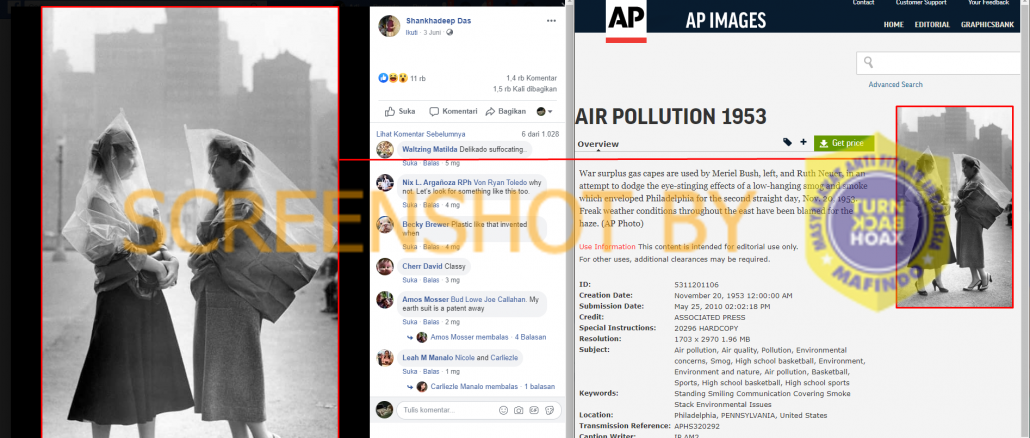Open Becky Brewer's avatar

[385, 225]
